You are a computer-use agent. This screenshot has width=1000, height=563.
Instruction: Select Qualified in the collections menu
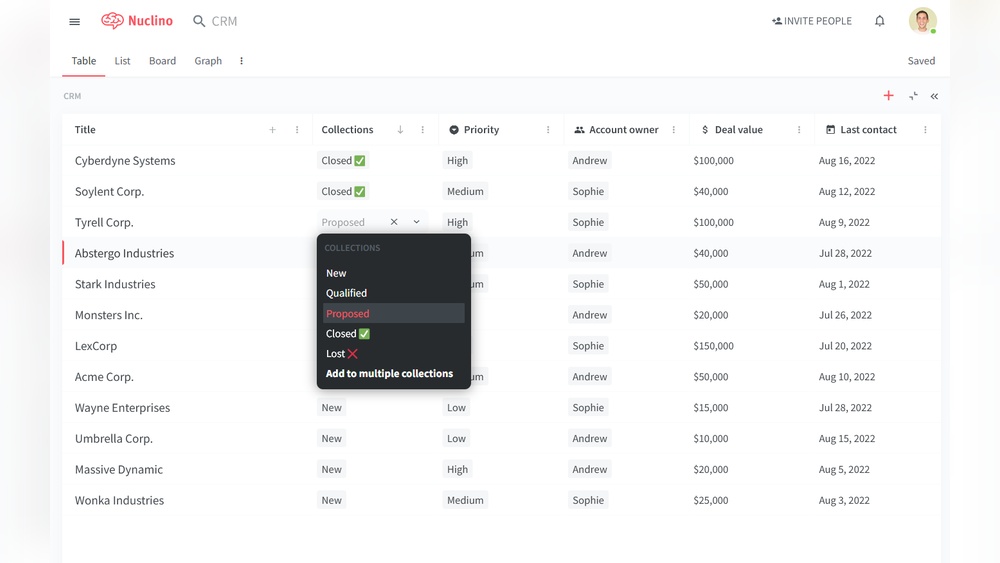[x=347, y=293]
